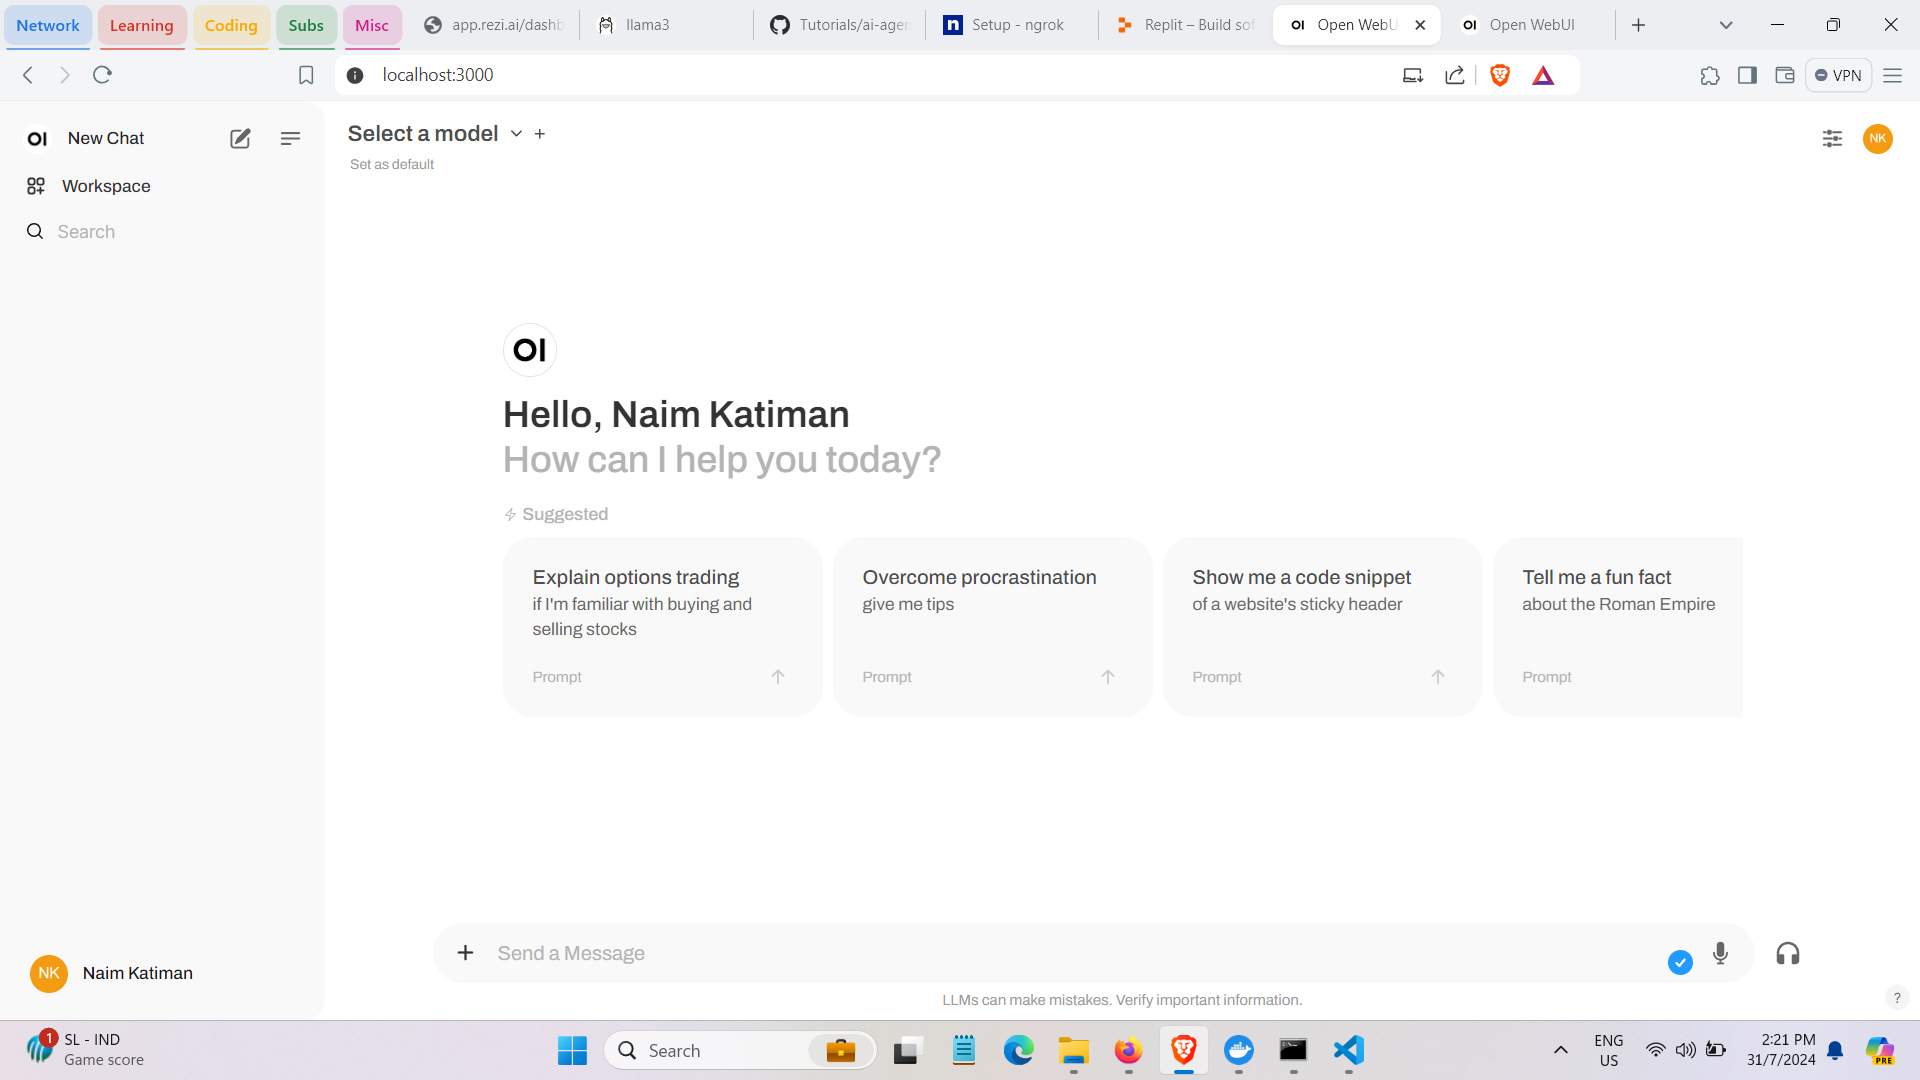1920x1080 pixels.
Task: Click the Brave Shields lion icon
Action: pos(1499,75)
